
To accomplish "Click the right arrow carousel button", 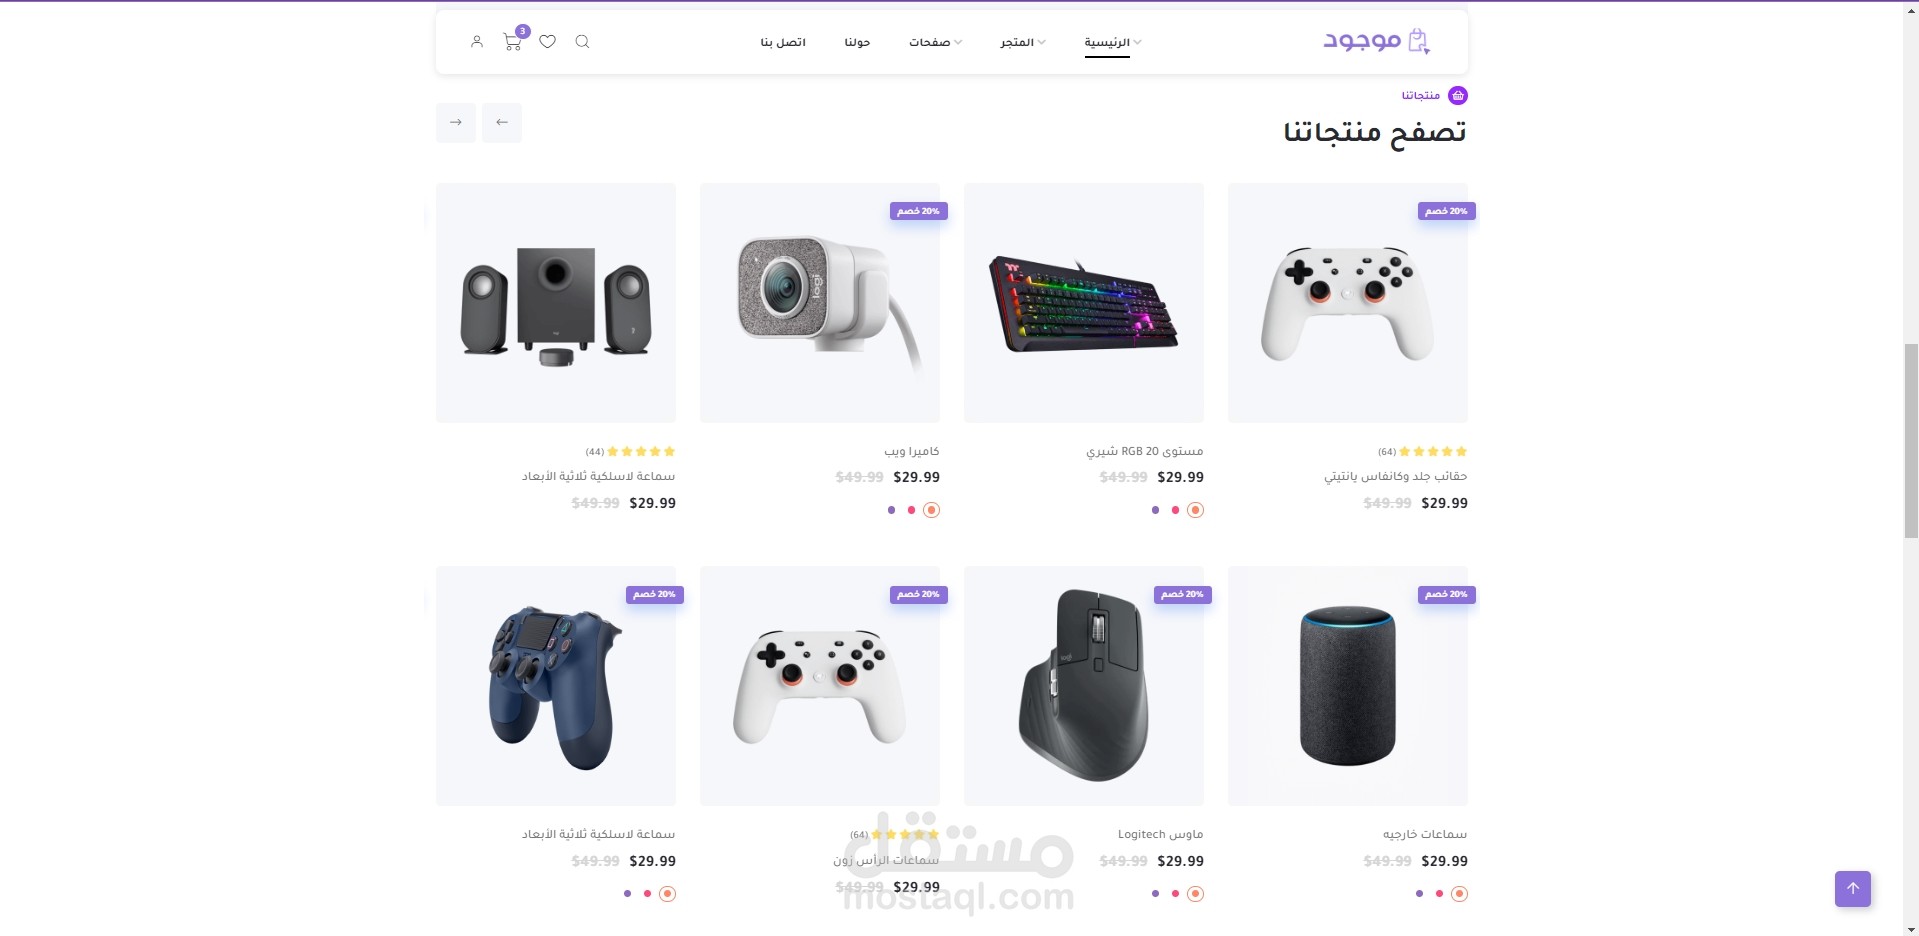I will 456,122.
